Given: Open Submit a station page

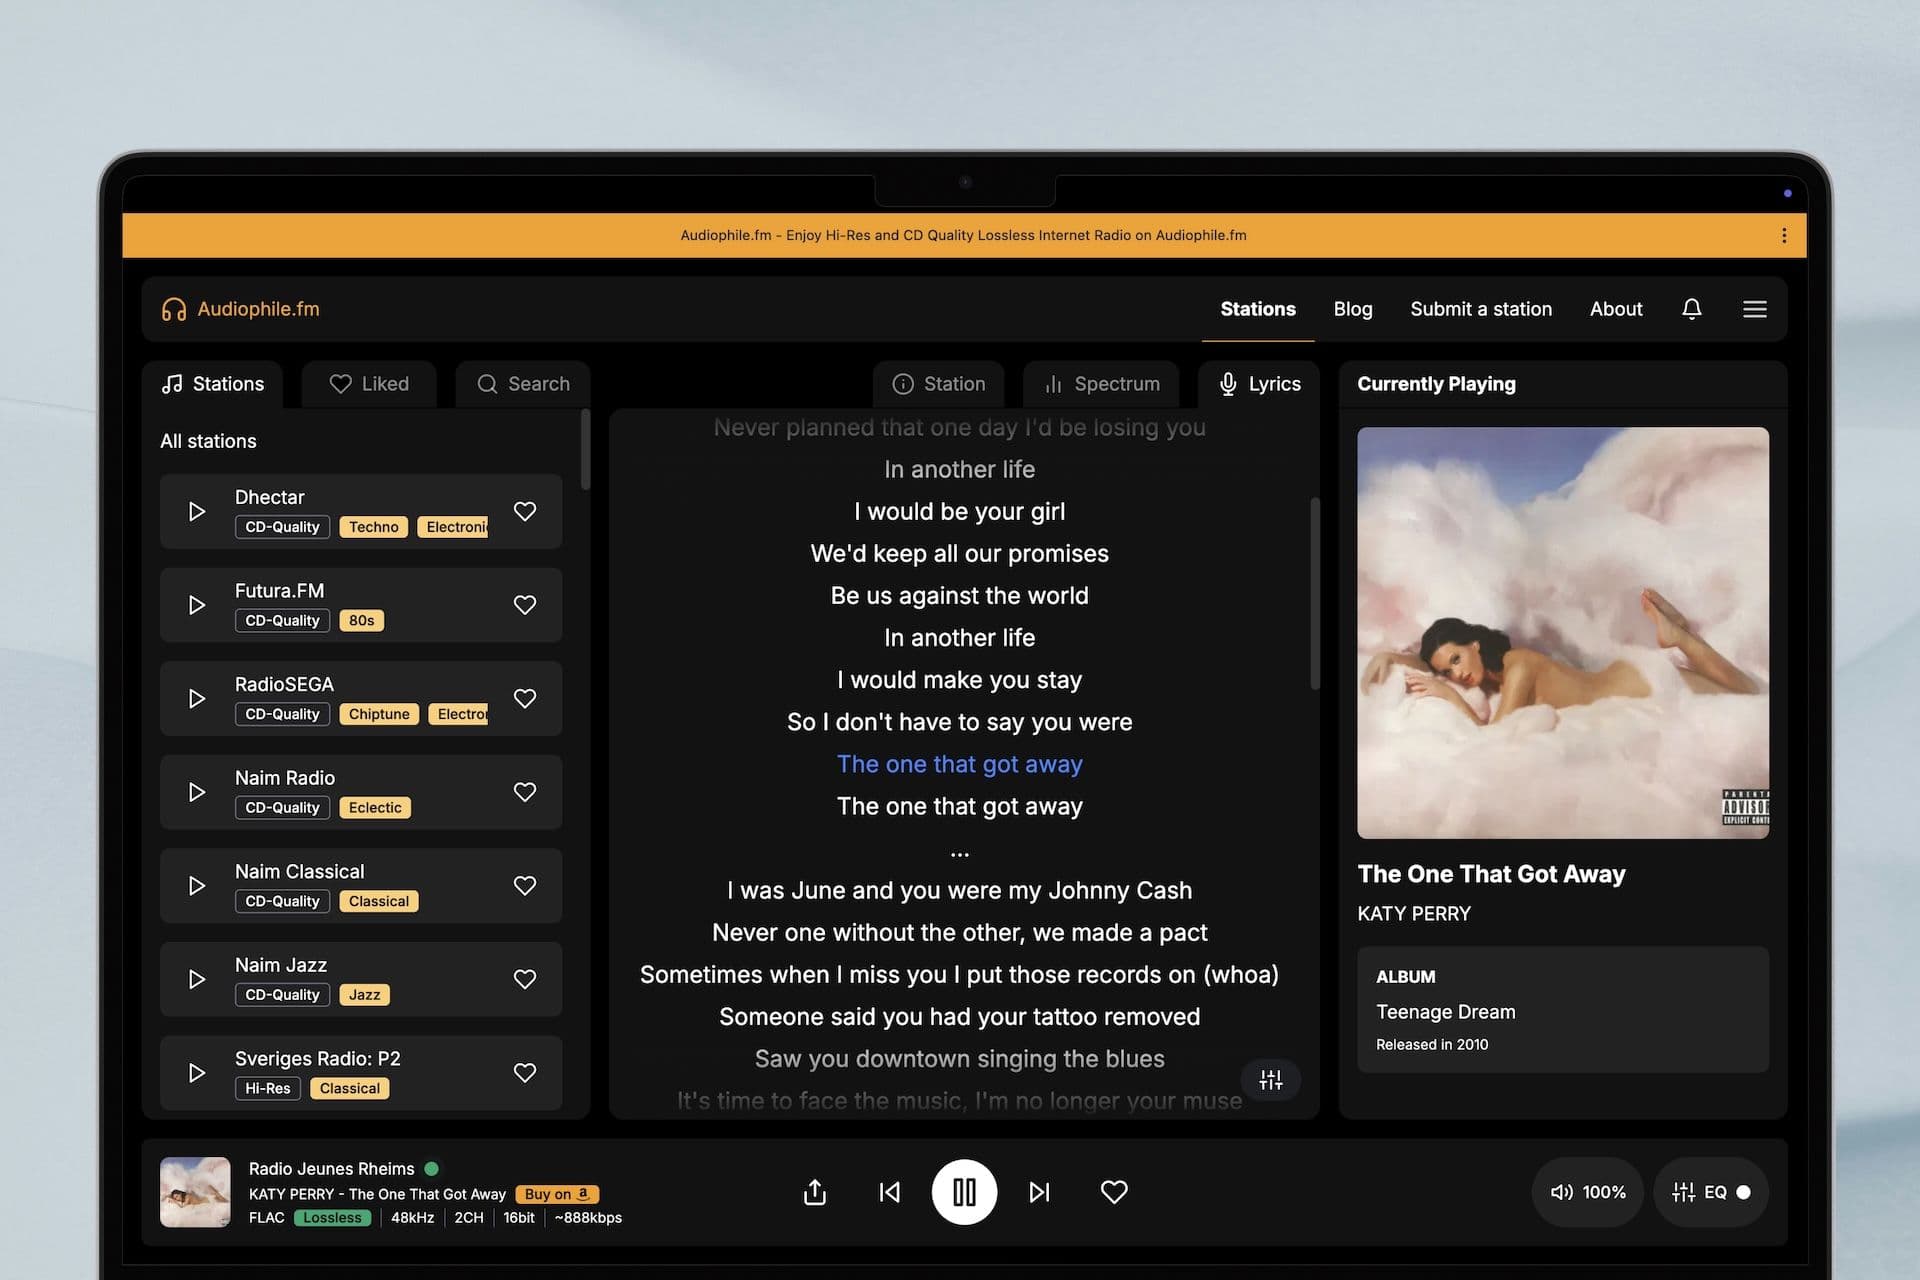Looking at the screenshot, I should [1481, 309].
